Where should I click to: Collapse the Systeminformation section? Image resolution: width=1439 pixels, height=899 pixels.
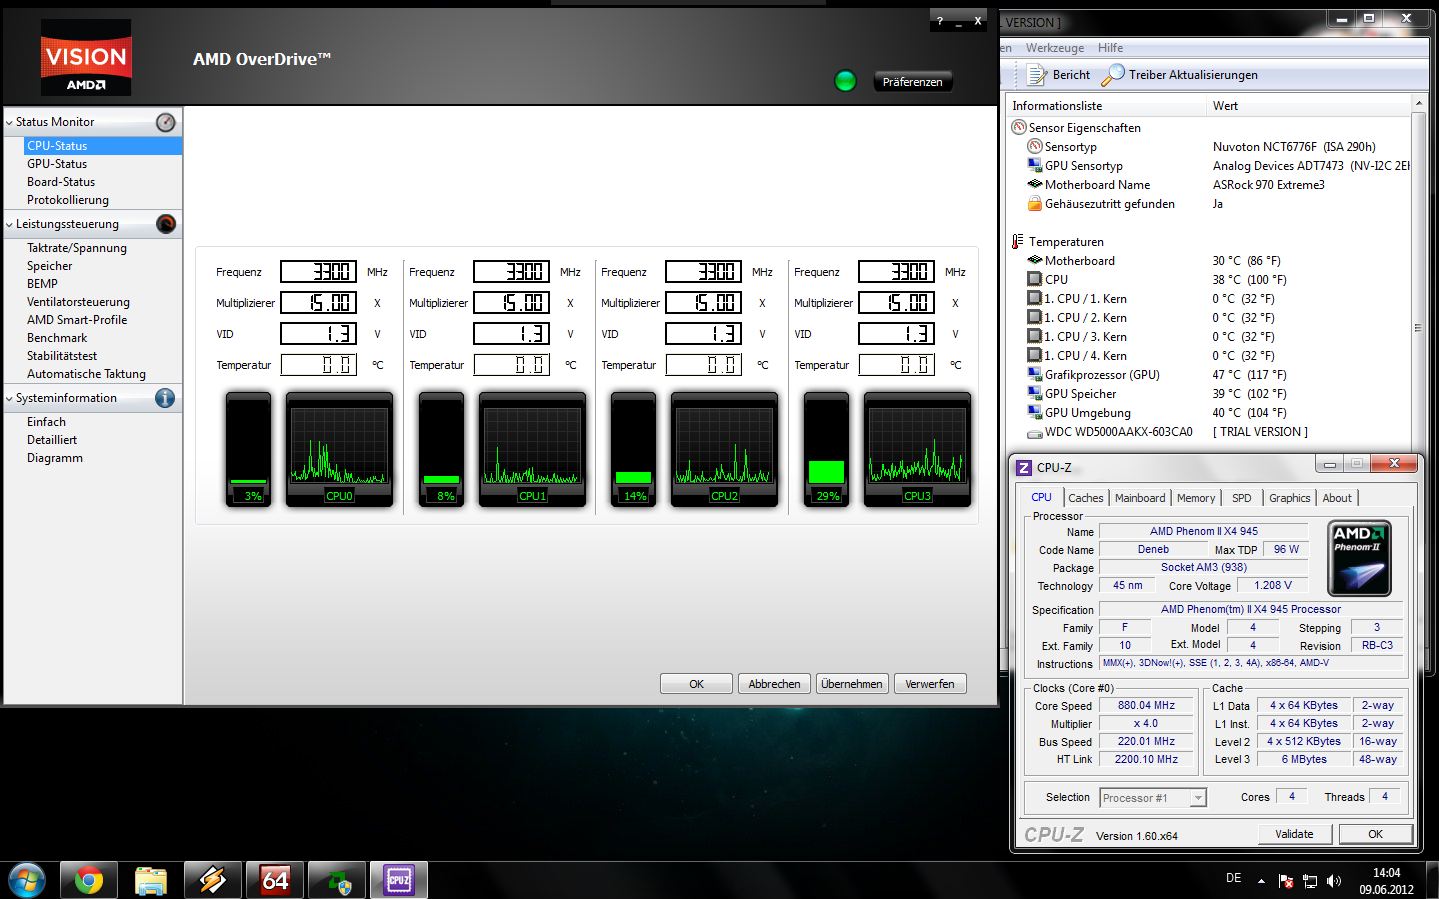pyautogui.click(x=9, y=398)
